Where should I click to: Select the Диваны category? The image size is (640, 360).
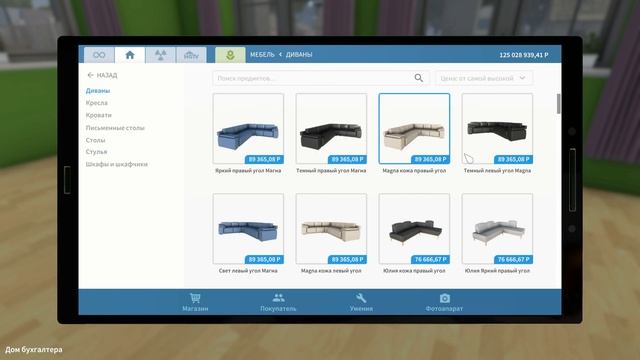pos(98,91)
